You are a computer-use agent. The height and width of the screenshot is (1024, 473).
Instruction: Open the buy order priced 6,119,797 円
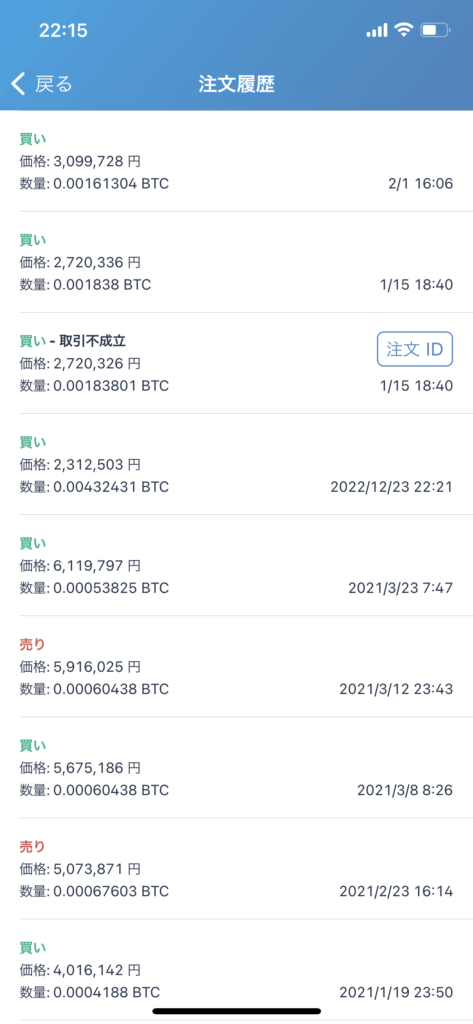point(236,566)
